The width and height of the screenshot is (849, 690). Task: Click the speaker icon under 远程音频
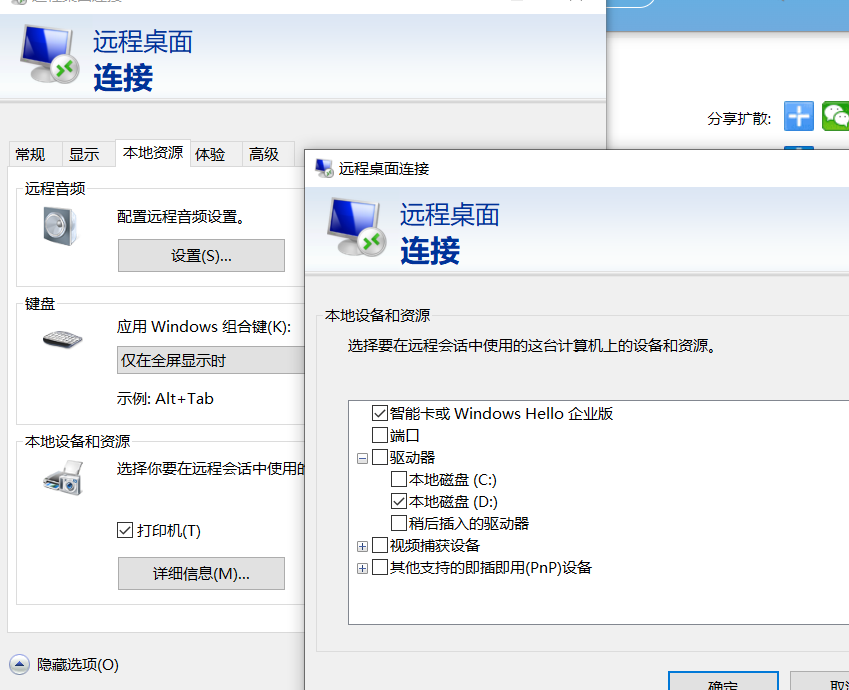[61, 226]
